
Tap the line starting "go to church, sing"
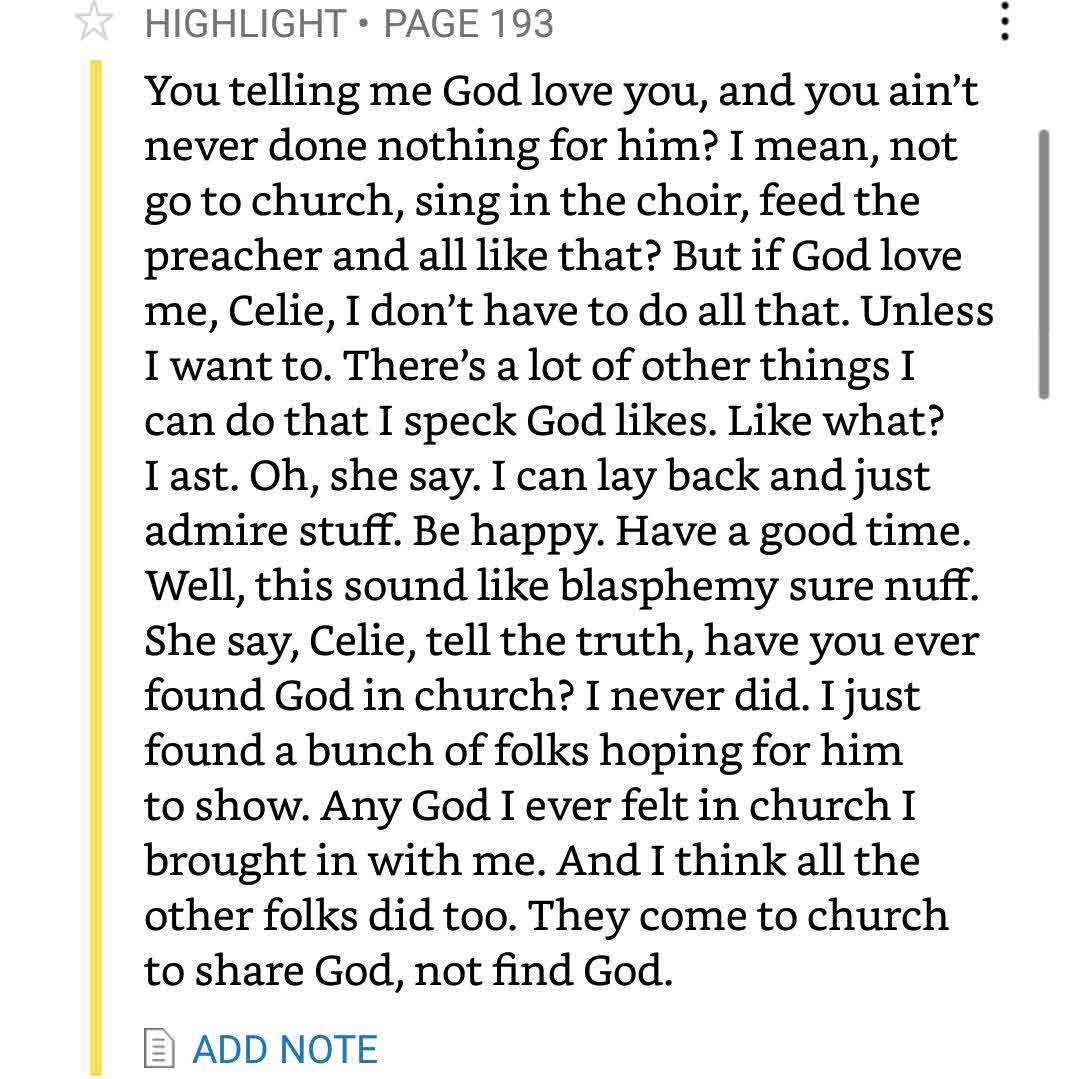pos(532,201)
